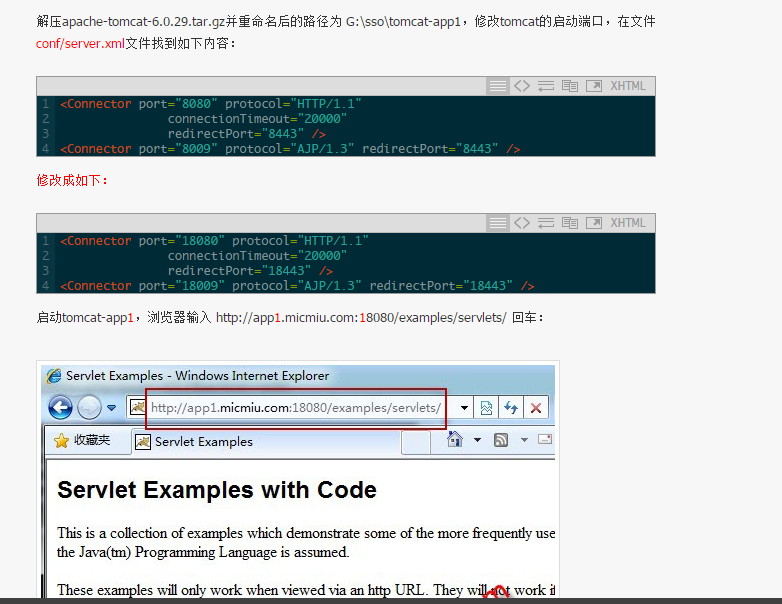Click the red Stop icon in IE
Image resolution: width=782 pixels, height=604 pixels.
pyautogui.click(x=536, y=408)
